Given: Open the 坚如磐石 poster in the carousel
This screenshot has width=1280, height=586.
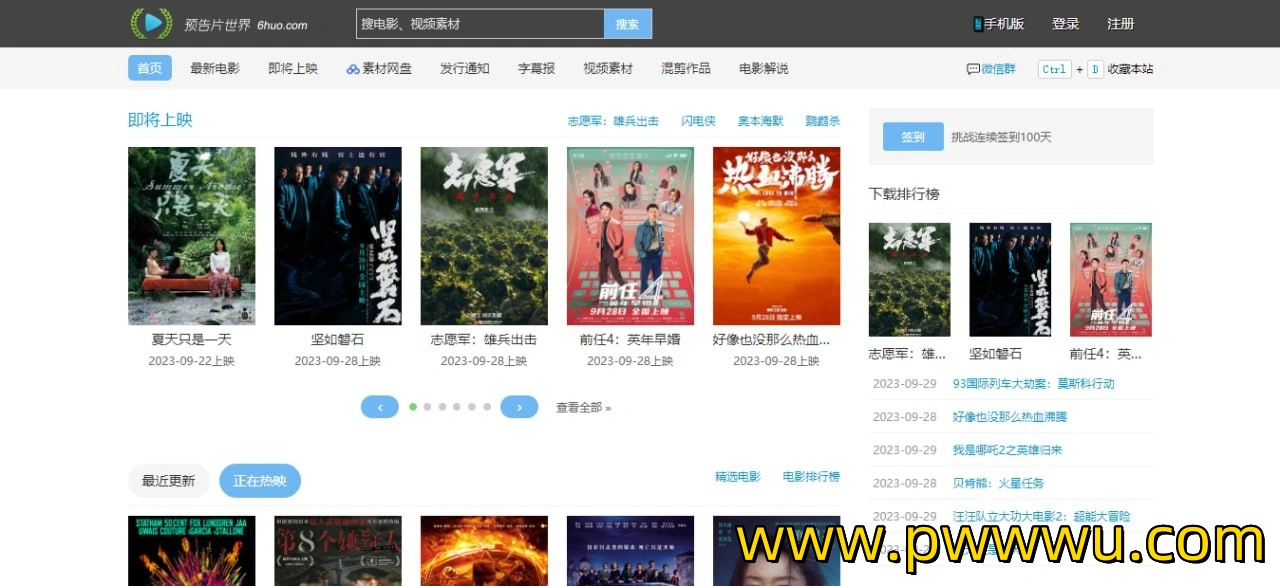Looking at the screenshot, I should [338, 236].
